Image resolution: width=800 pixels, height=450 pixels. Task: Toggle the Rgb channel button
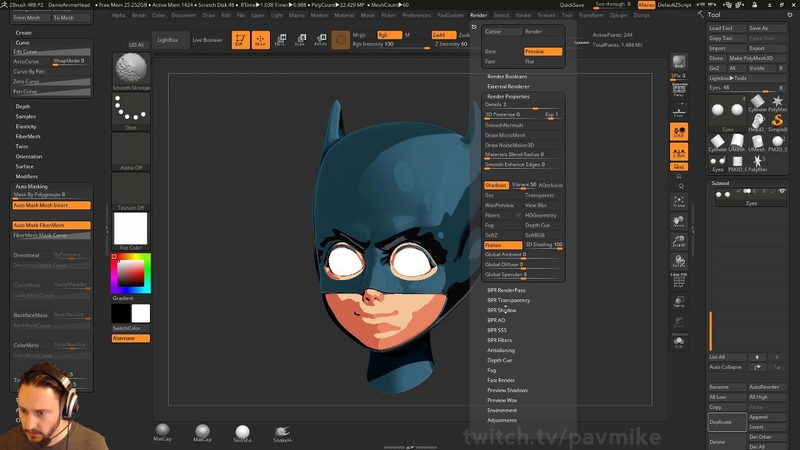[389, 35]
